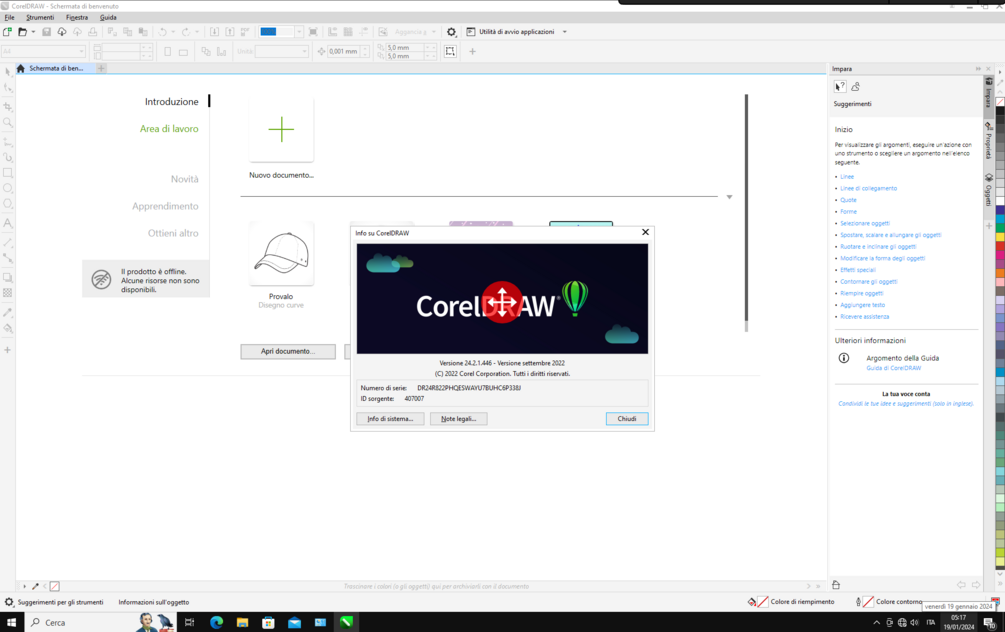Screen dimensions: 1005x632
Task: Select Area di lavoro in welcome sidebar
Action: point(169,129)
